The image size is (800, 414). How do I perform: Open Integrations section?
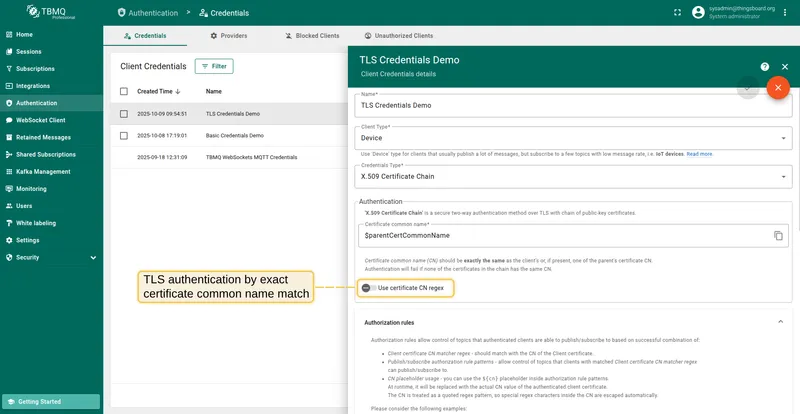(51, 86)
